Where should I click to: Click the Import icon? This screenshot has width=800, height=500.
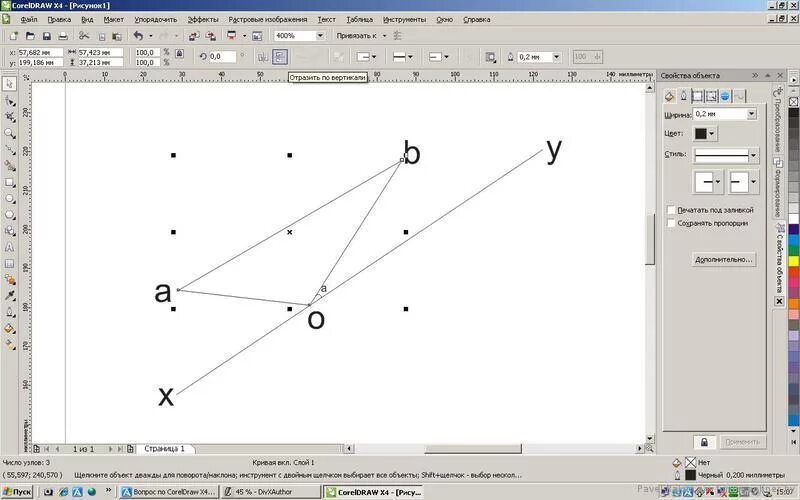tap(194, 36)
